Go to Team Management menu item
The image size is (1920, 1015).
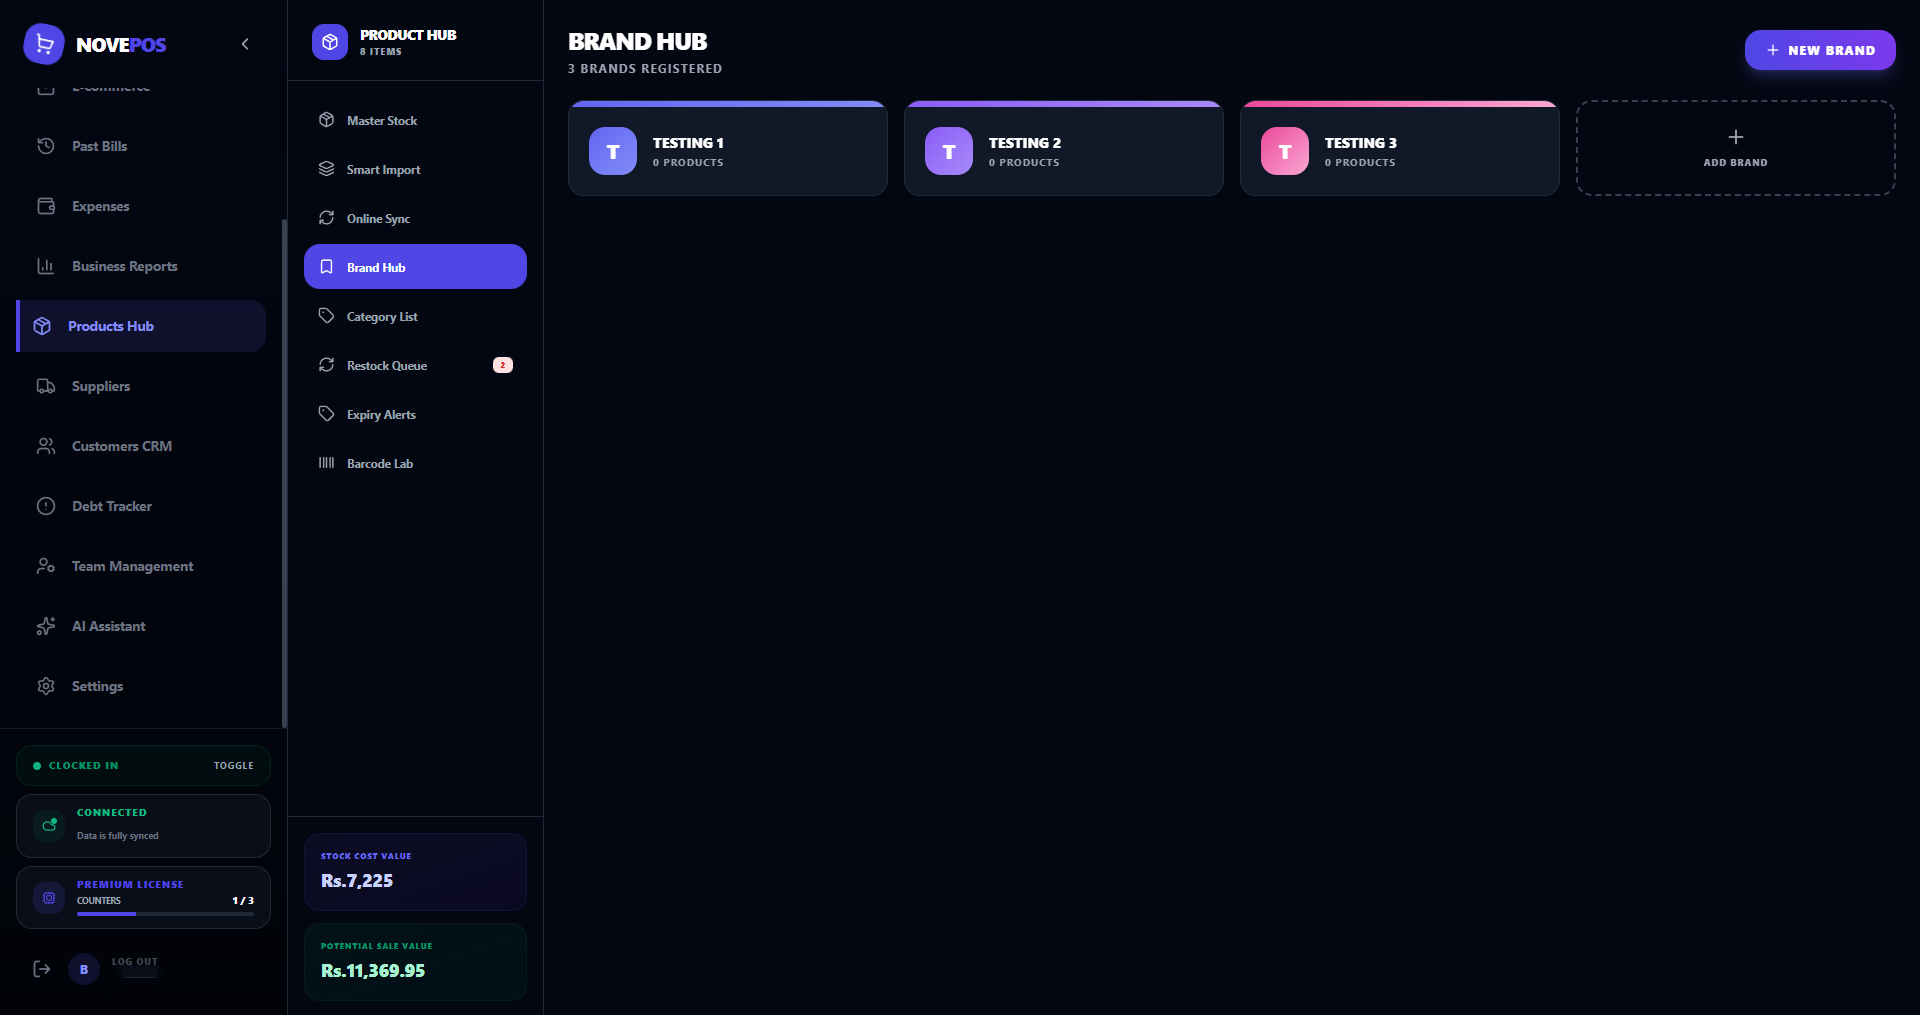[x=141, y=566]
